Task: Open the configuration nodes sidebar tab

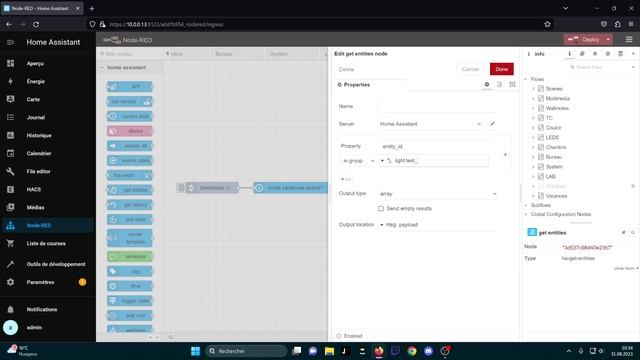Action: coord(608,54)
